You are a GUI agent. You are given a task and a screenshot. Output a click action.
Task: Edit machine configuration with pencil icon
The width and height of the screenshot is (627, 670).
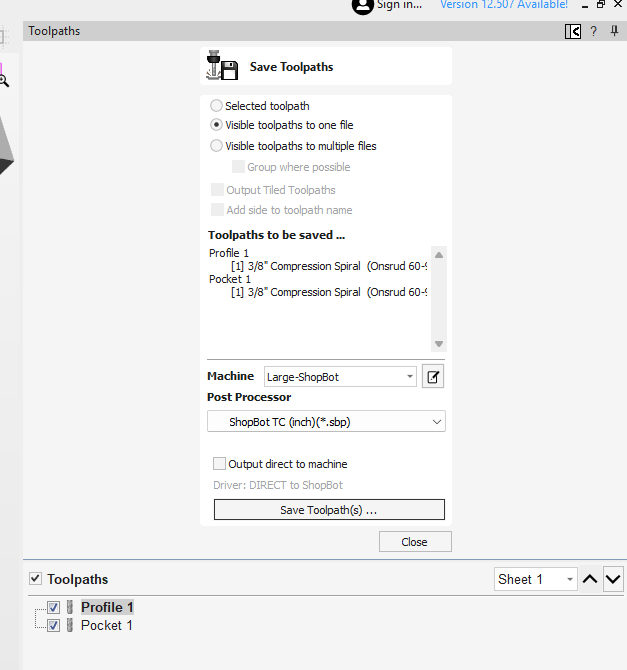433,376
